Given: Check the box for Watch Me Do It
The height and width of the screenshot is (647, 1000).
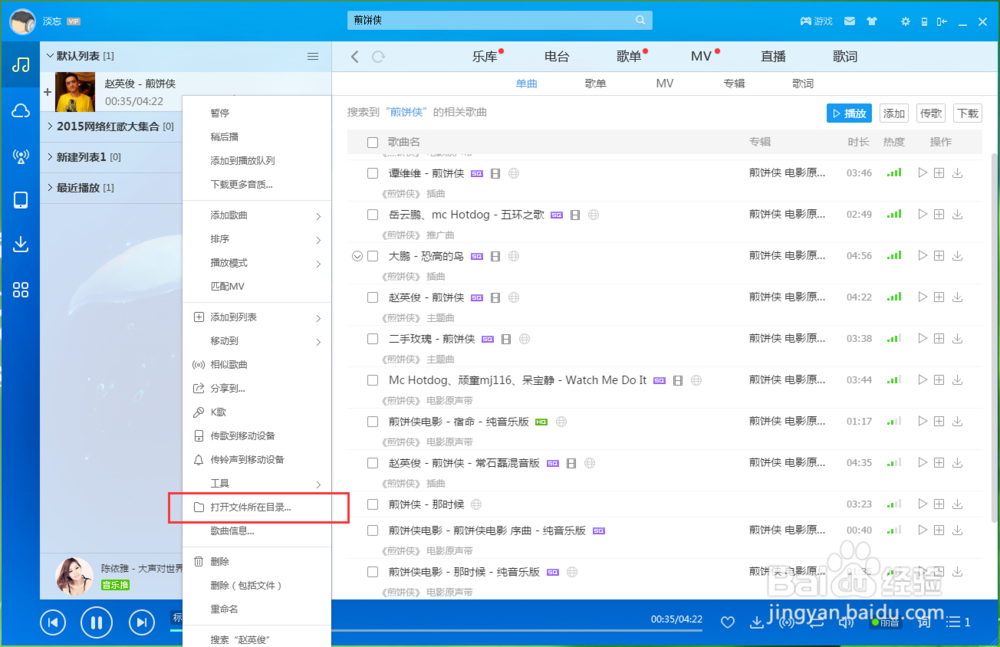Looking at the screenshot, I should point(372,380).
